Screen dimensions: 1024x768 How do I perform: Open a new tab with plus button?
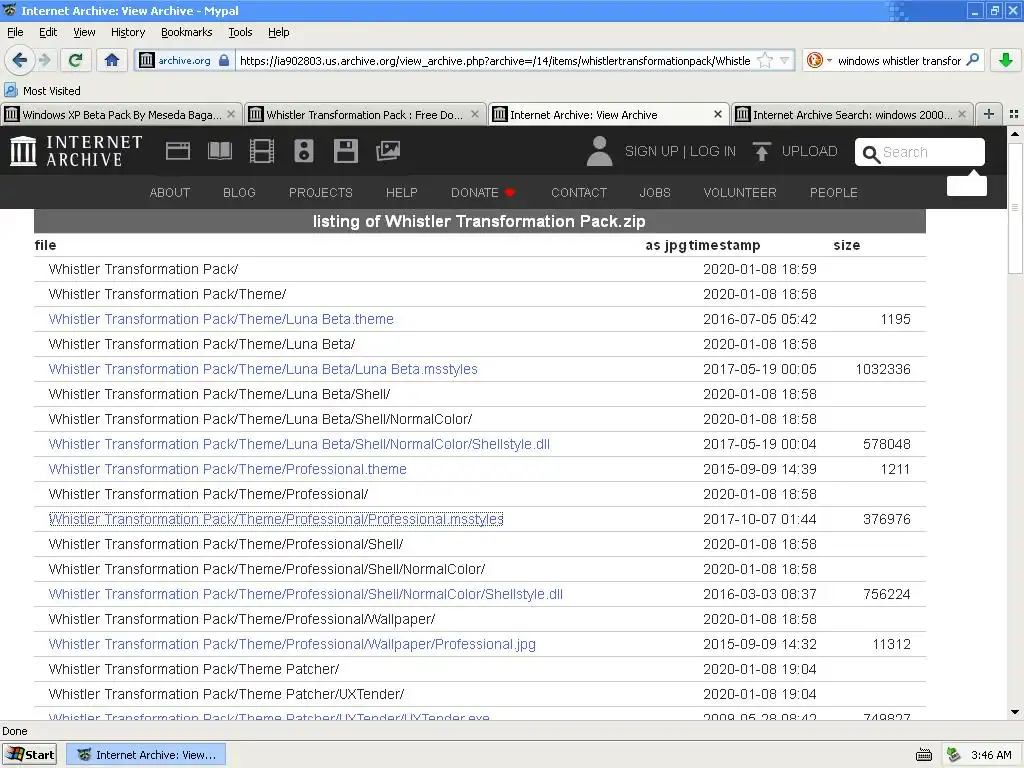coord(989,114)
